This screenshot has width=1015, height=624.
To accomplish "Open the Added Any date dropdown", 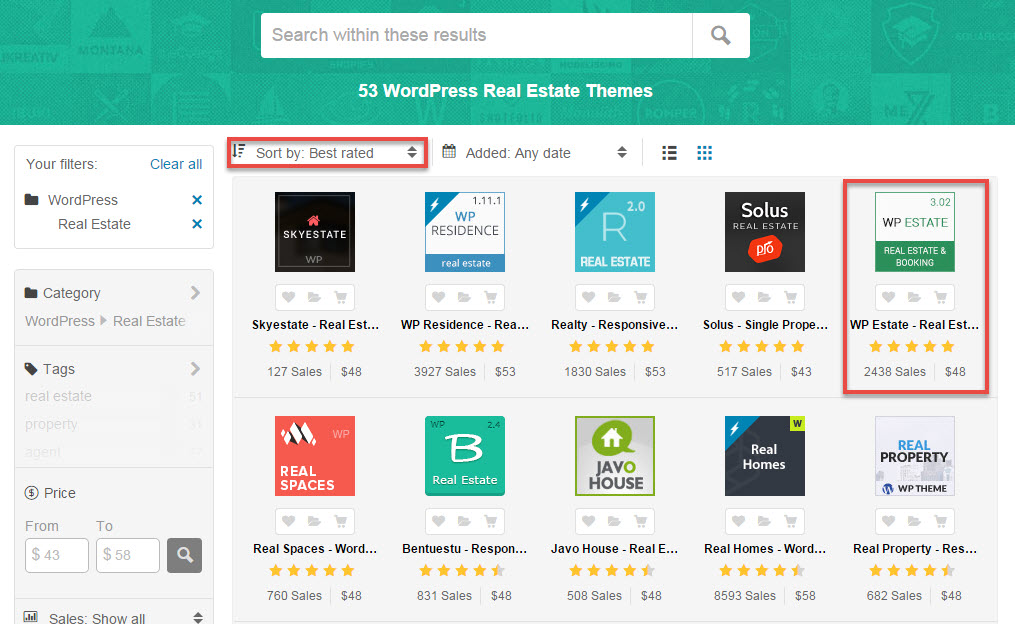I will coord(534,153).
